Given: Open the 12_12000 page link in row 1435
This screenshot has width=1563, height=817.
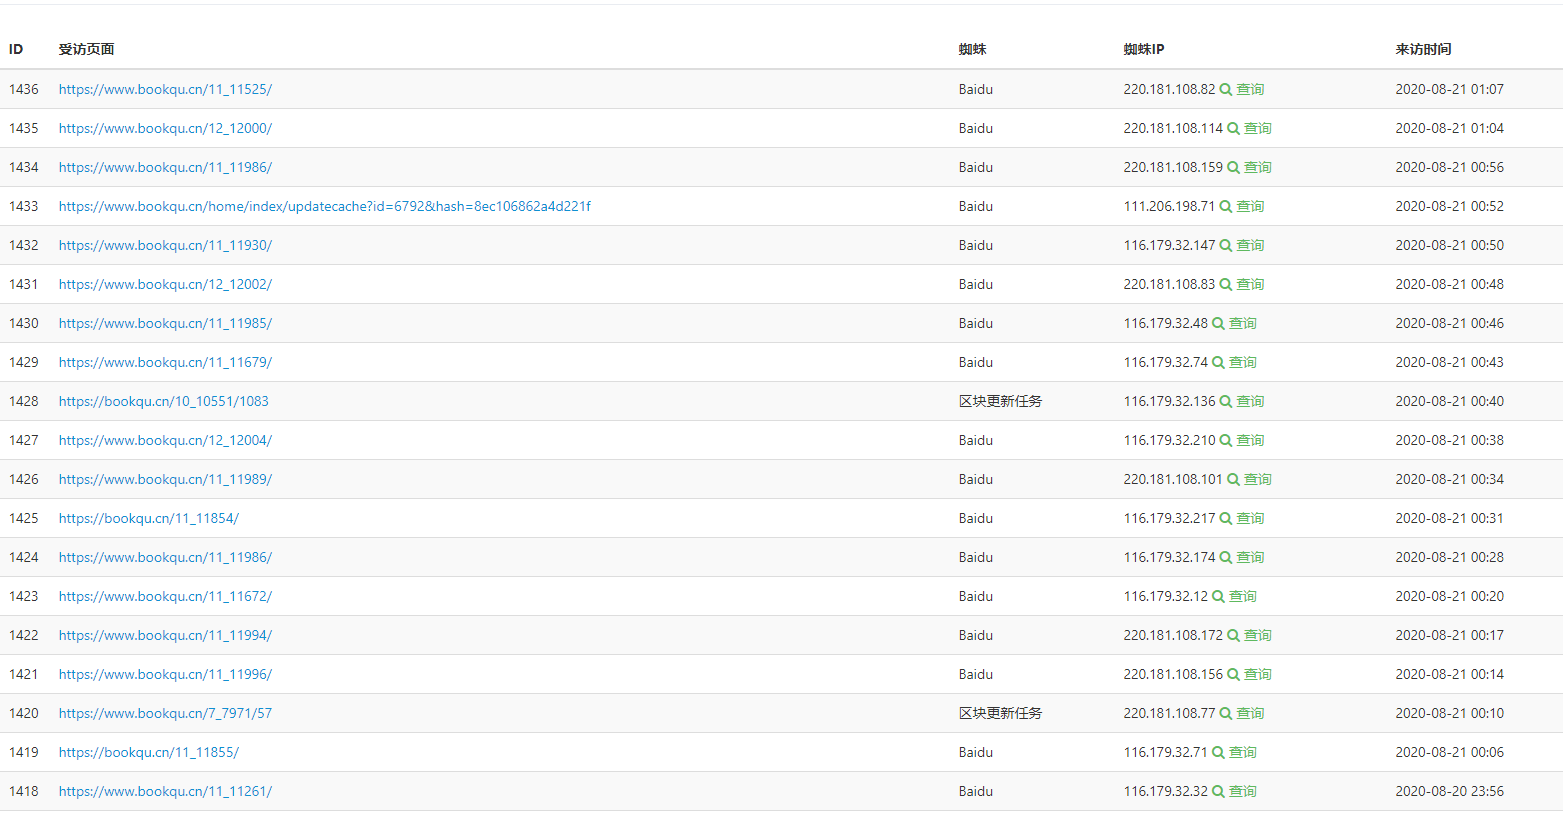Looking at the screenshot, I should point(165,128).
